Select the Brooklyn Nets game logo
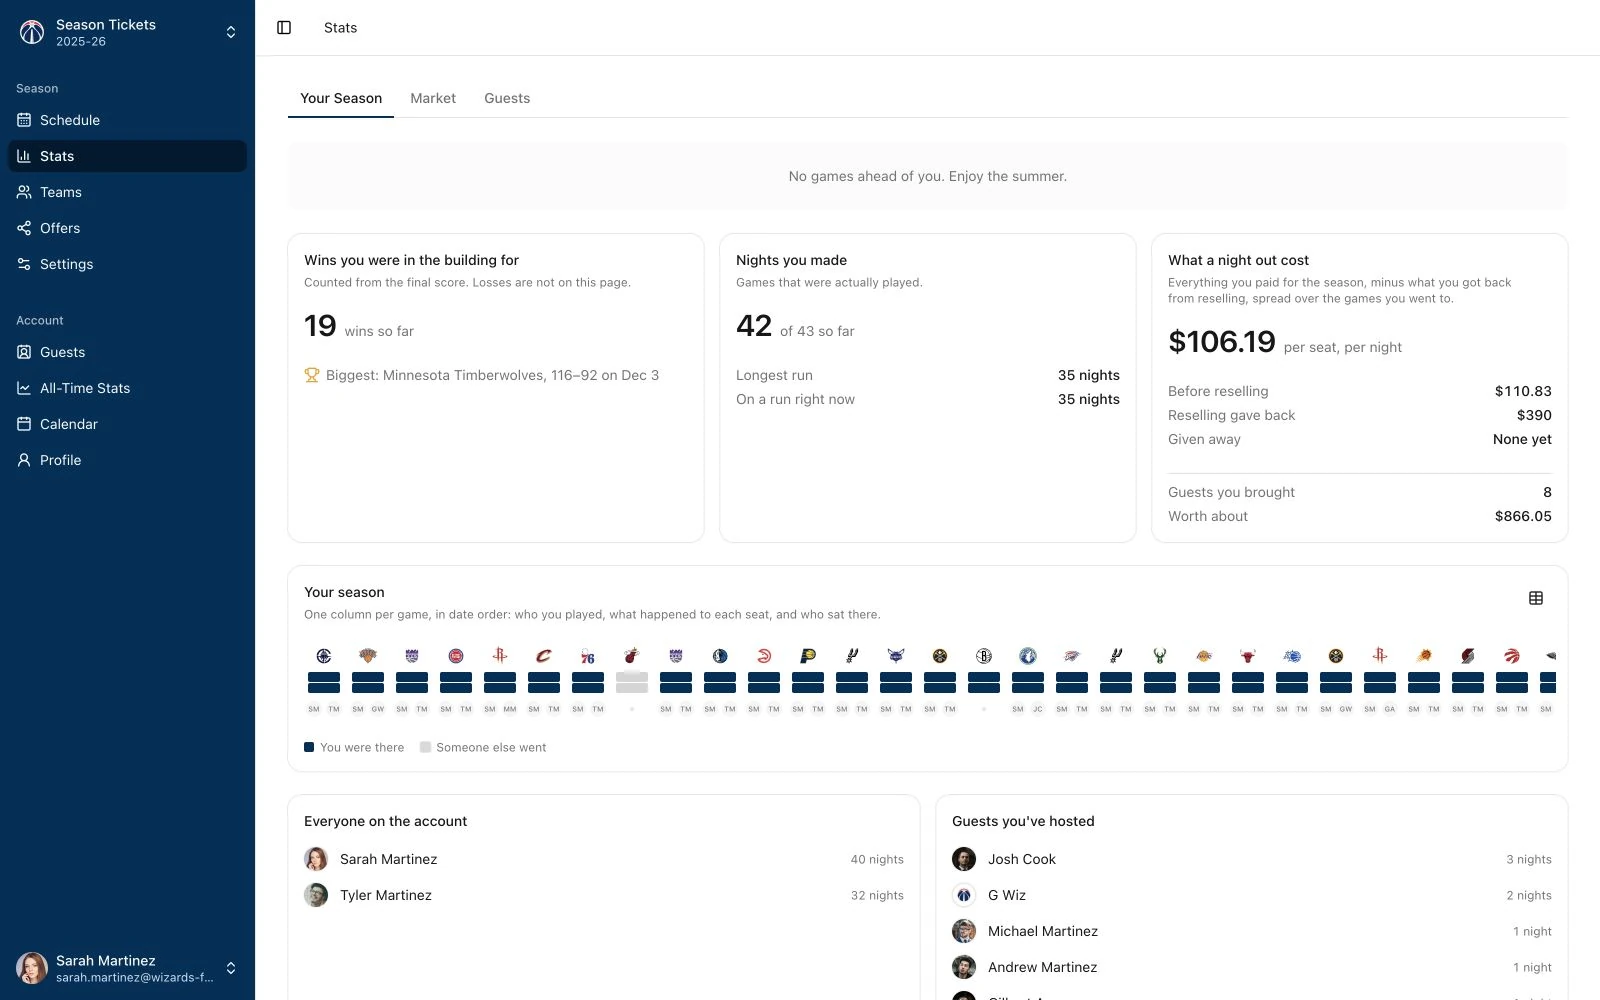The height and width of the screenshot is (1000, 1600). (984, 656)
